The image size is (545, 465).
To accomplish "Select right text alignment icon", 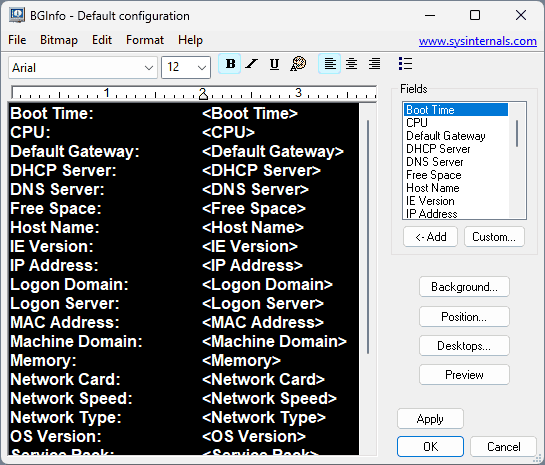I will click(374, 64).
